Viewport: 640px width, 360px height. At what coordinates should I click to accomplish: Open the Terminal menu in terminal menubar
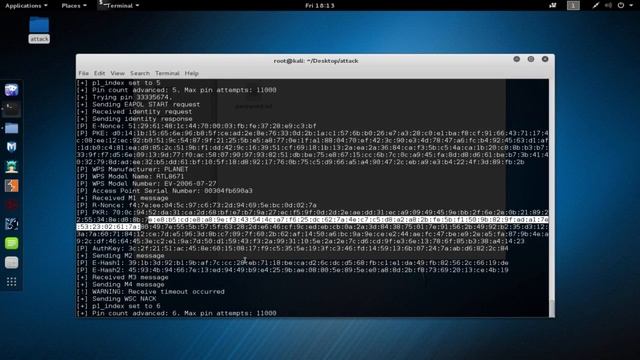pos(167,73)
